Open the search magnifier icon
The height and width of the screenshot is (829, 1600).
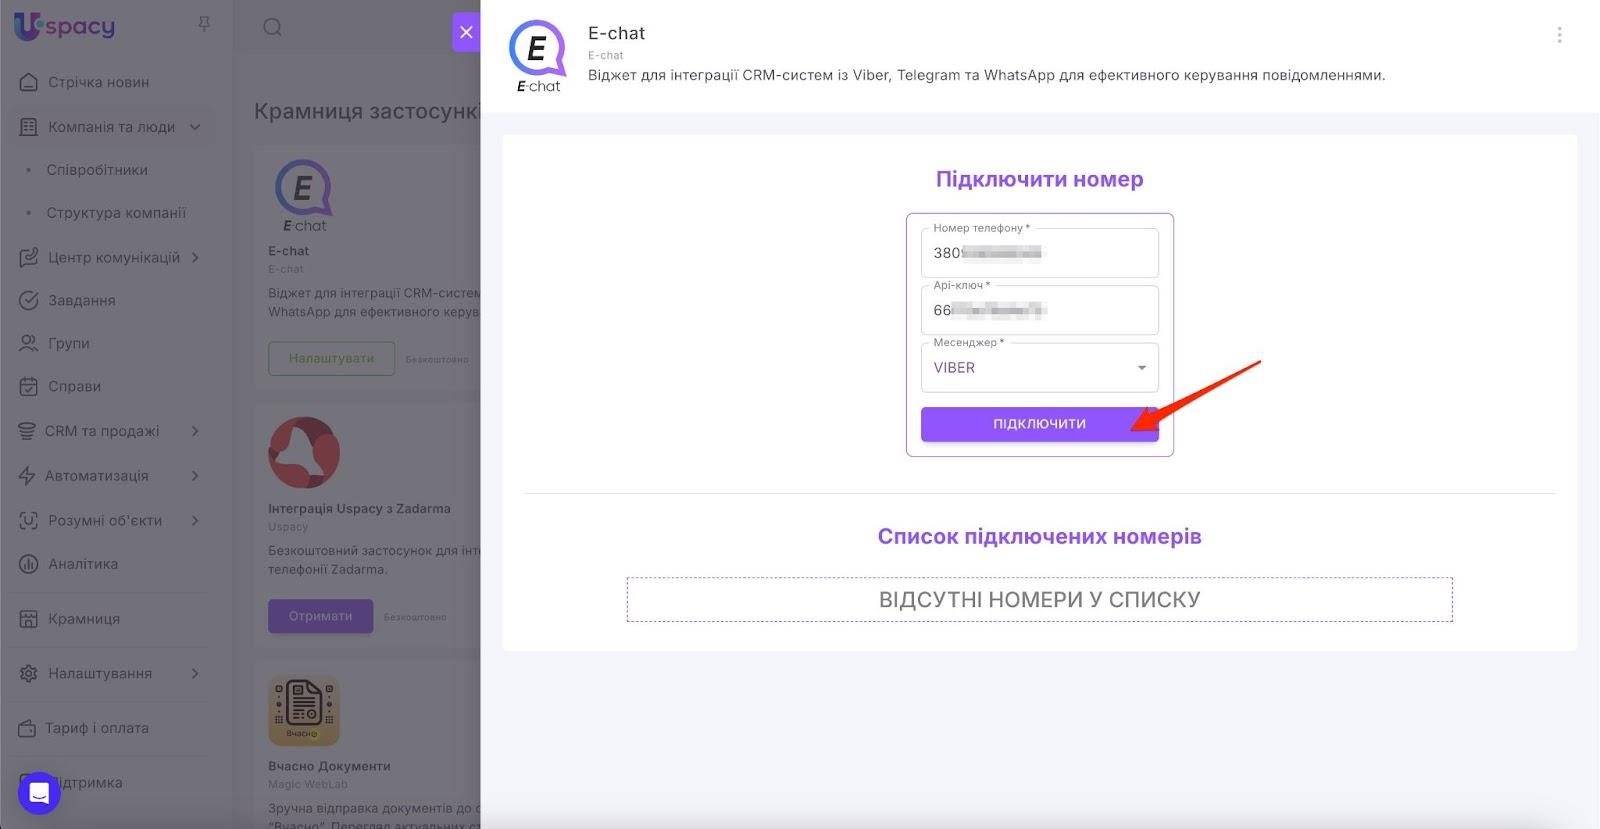[x=272, y=27]
